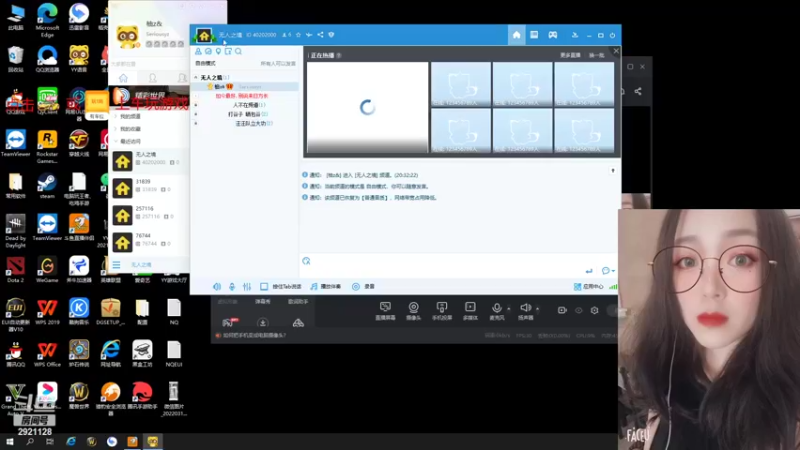Screen dimensions: 800x450
Task: Open the Steam desktop shortcut
Action: (47, 186)
